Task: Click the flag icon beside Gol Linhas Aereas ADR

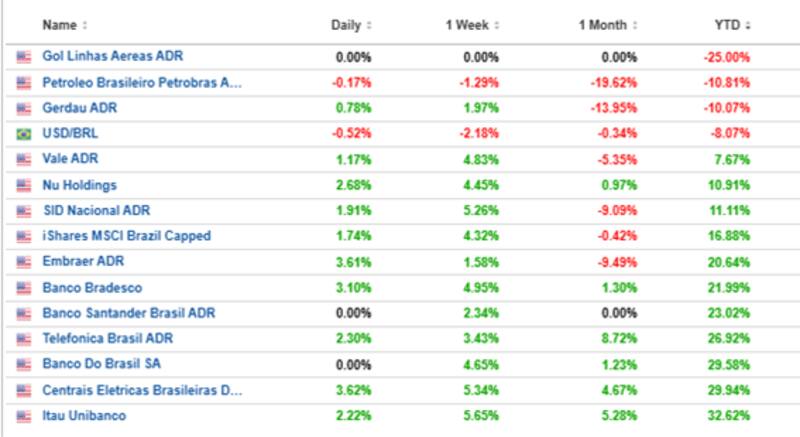Action: [x=23, y=57]
